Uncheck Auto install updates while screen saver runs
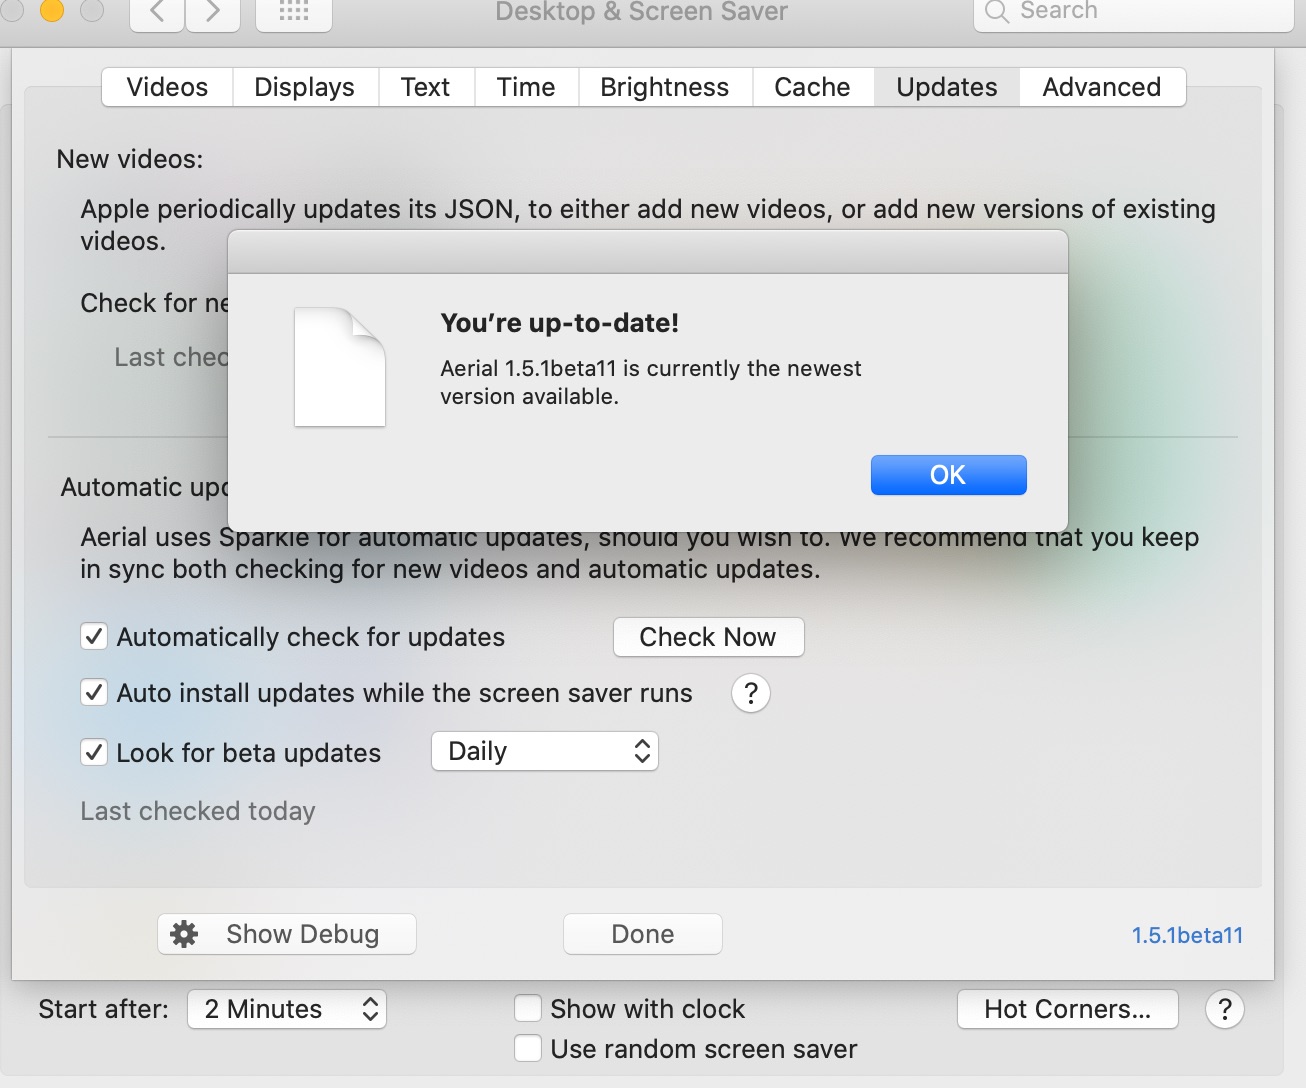This screenshot has width=1306, height=1088. coord(94,693)
